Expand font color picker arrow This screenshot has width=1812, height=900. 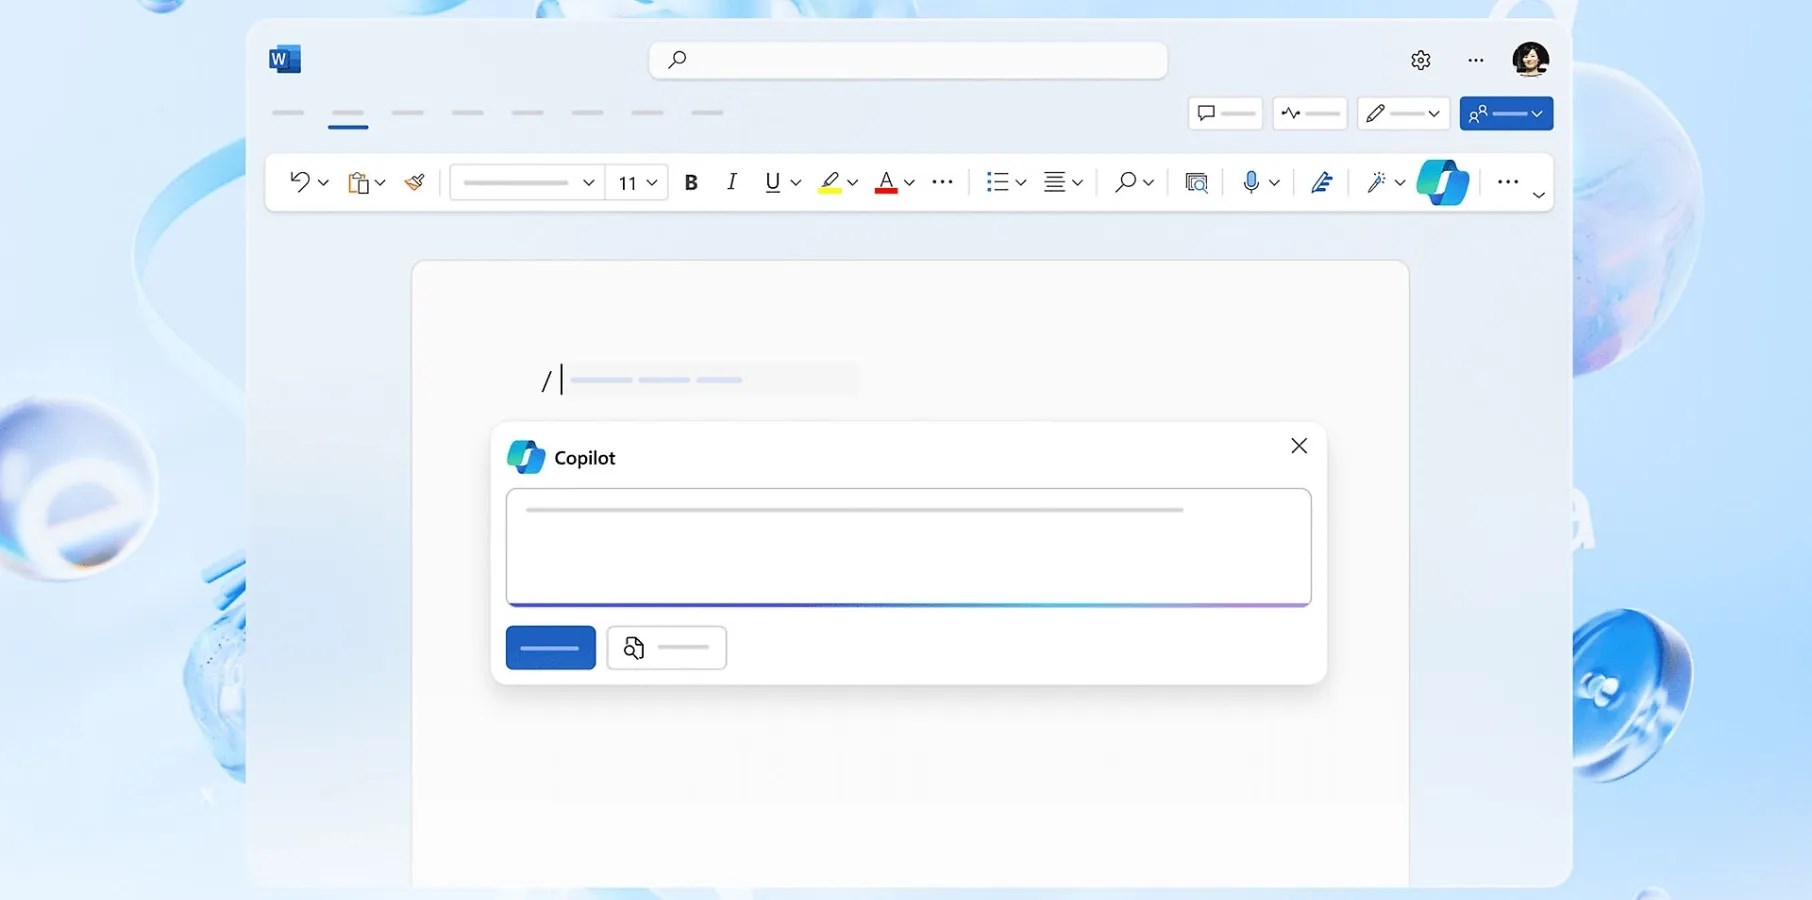click(x=909, y=183)
